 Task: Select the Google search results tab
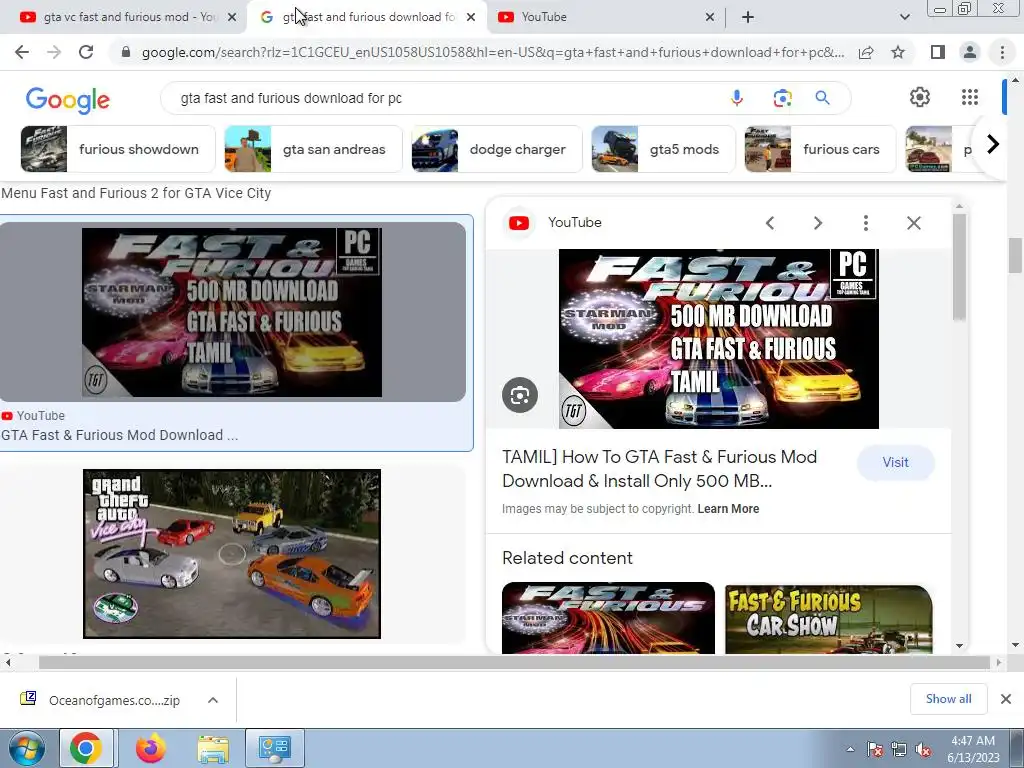click(366, 17)
